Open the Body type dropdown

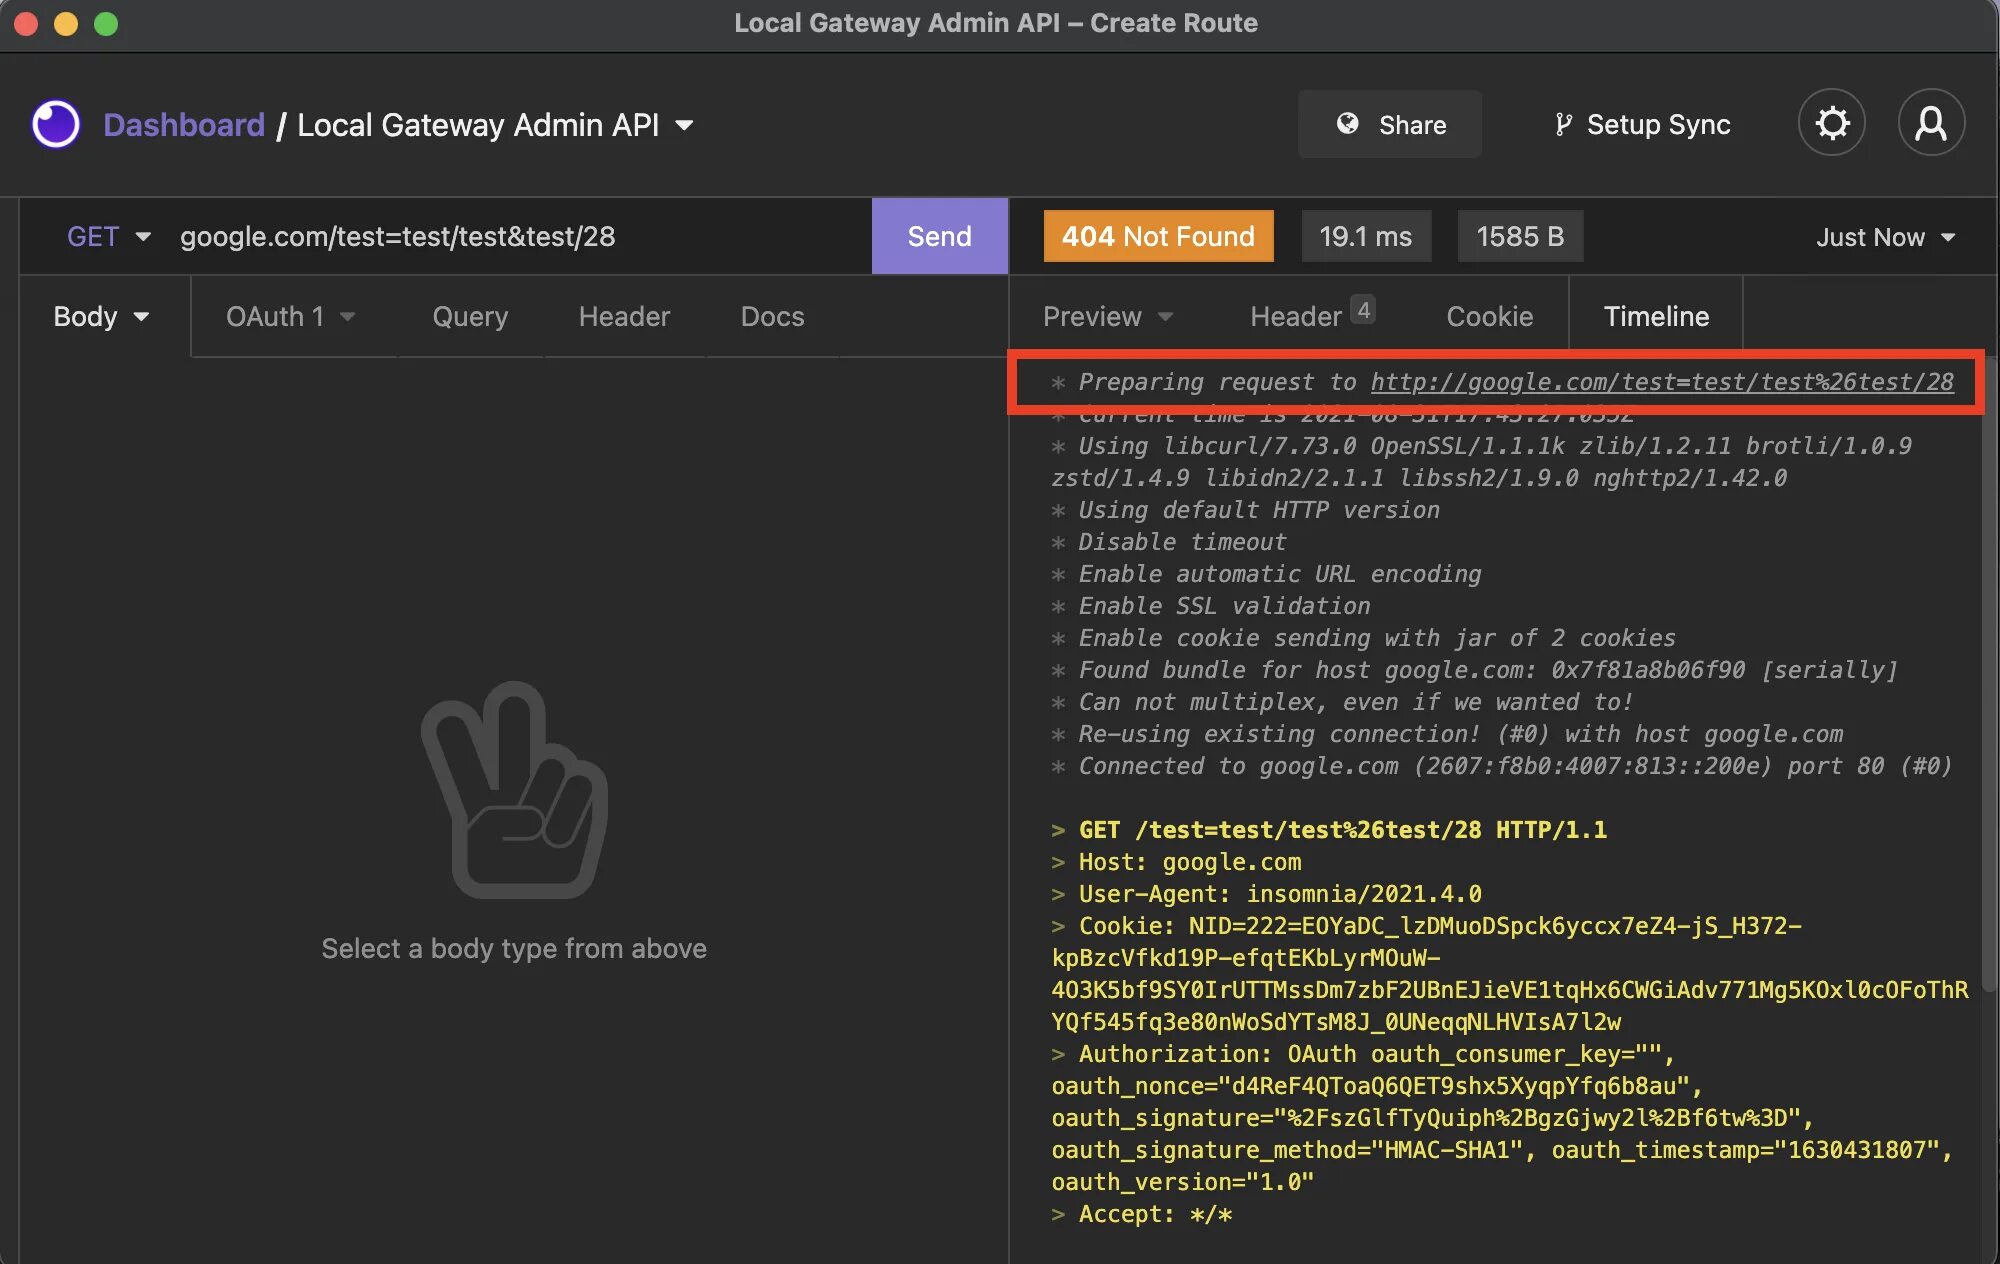101,317
